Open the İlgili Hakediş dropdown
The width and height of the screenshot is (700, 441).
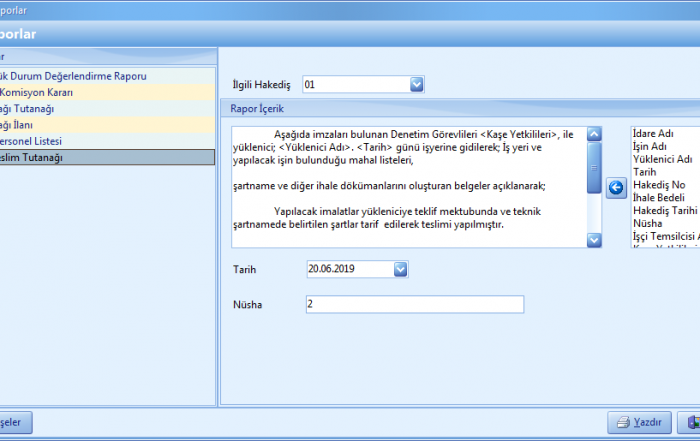417,85
